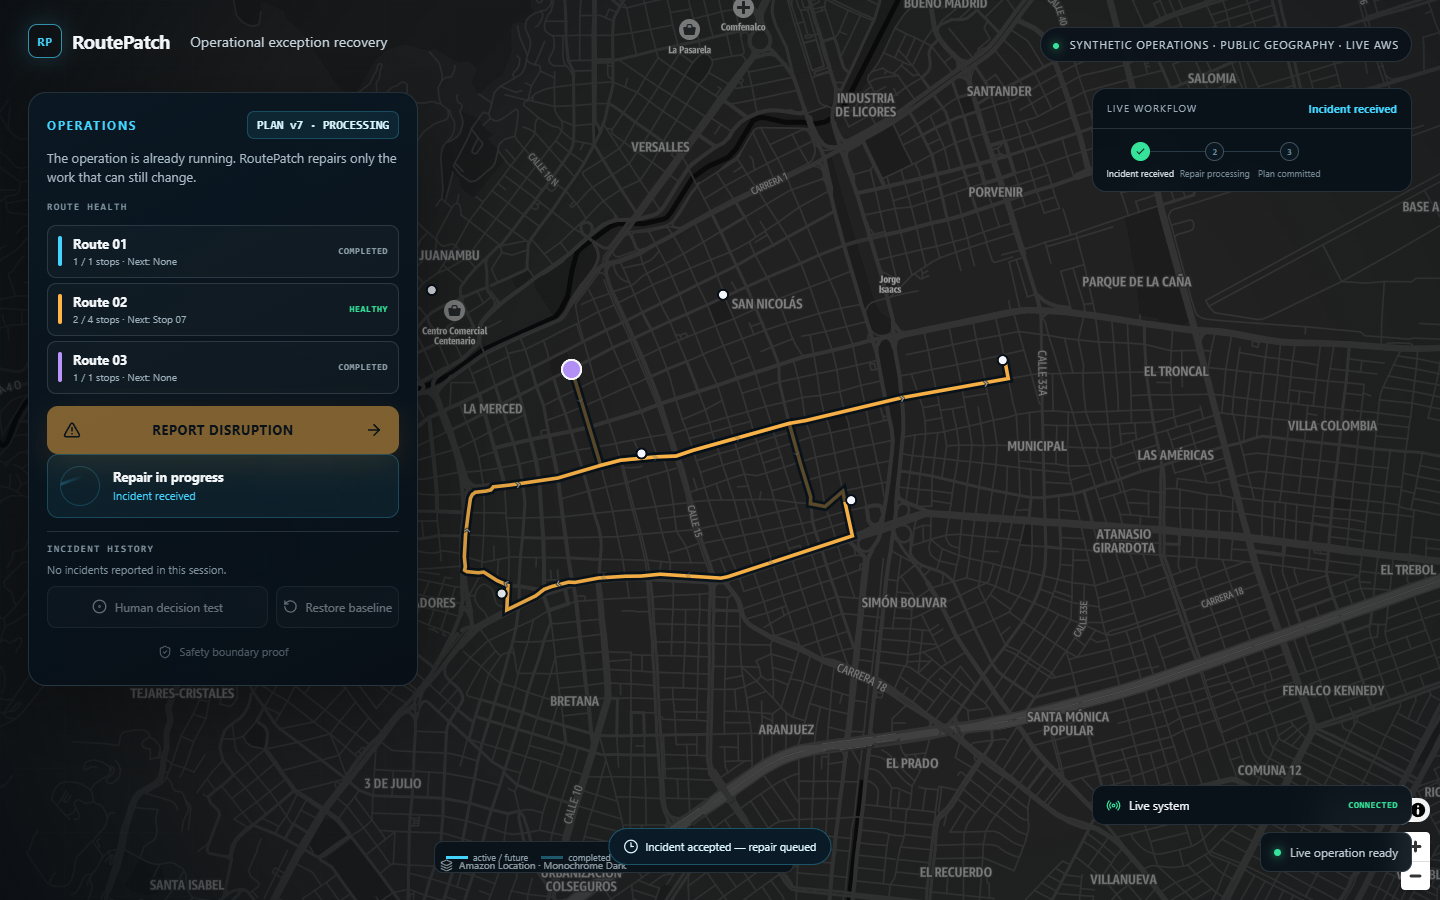Open the Route 03 card
This screenshot has width=1440, height=900.
click(x=223, y=367)
